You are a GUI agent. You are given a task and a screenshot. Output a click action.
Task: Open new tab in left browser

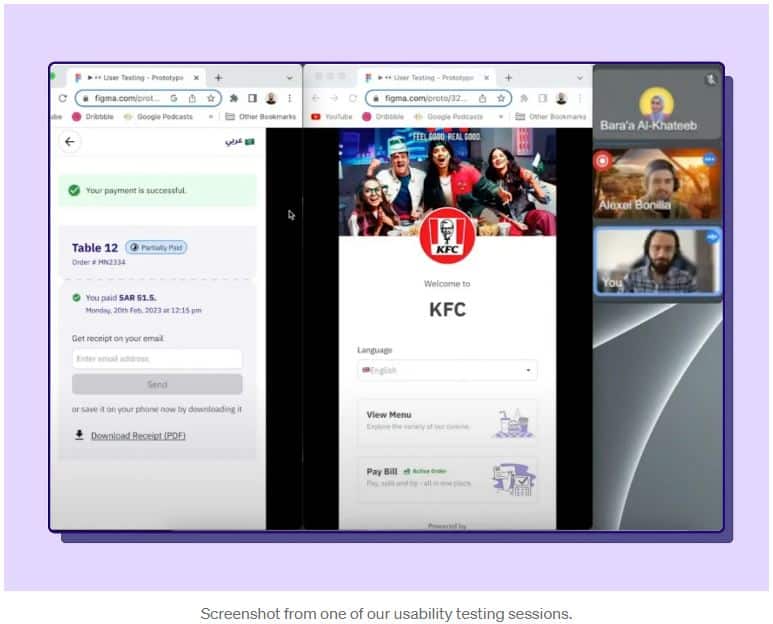click(219, 78)
